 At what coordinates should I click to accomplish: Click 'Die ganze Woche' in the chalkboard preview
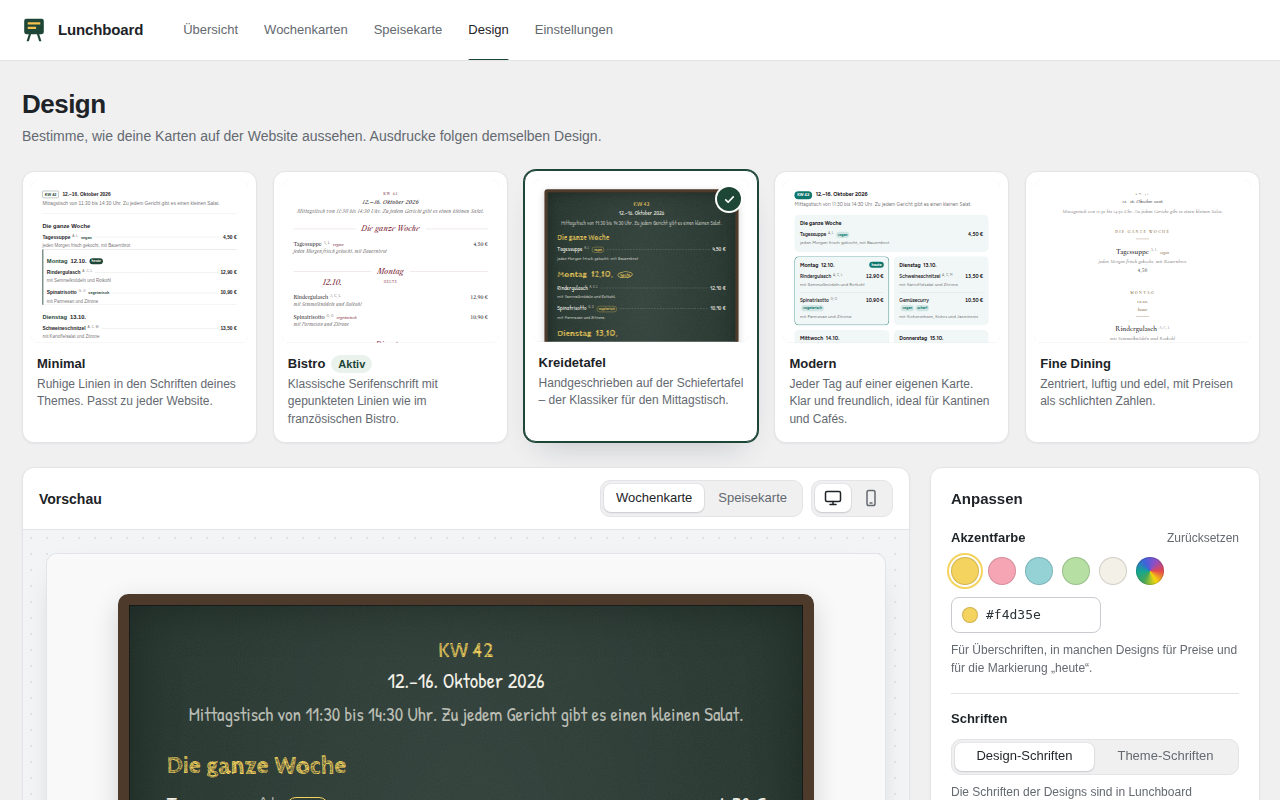(257, 766)
